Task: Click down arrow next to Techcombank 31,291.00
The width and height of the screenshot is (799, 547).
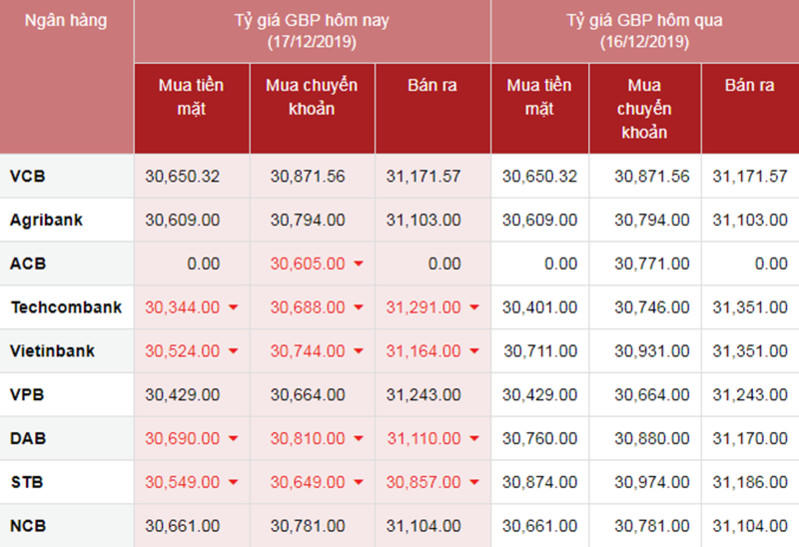Action: click(x=474, y=308)
